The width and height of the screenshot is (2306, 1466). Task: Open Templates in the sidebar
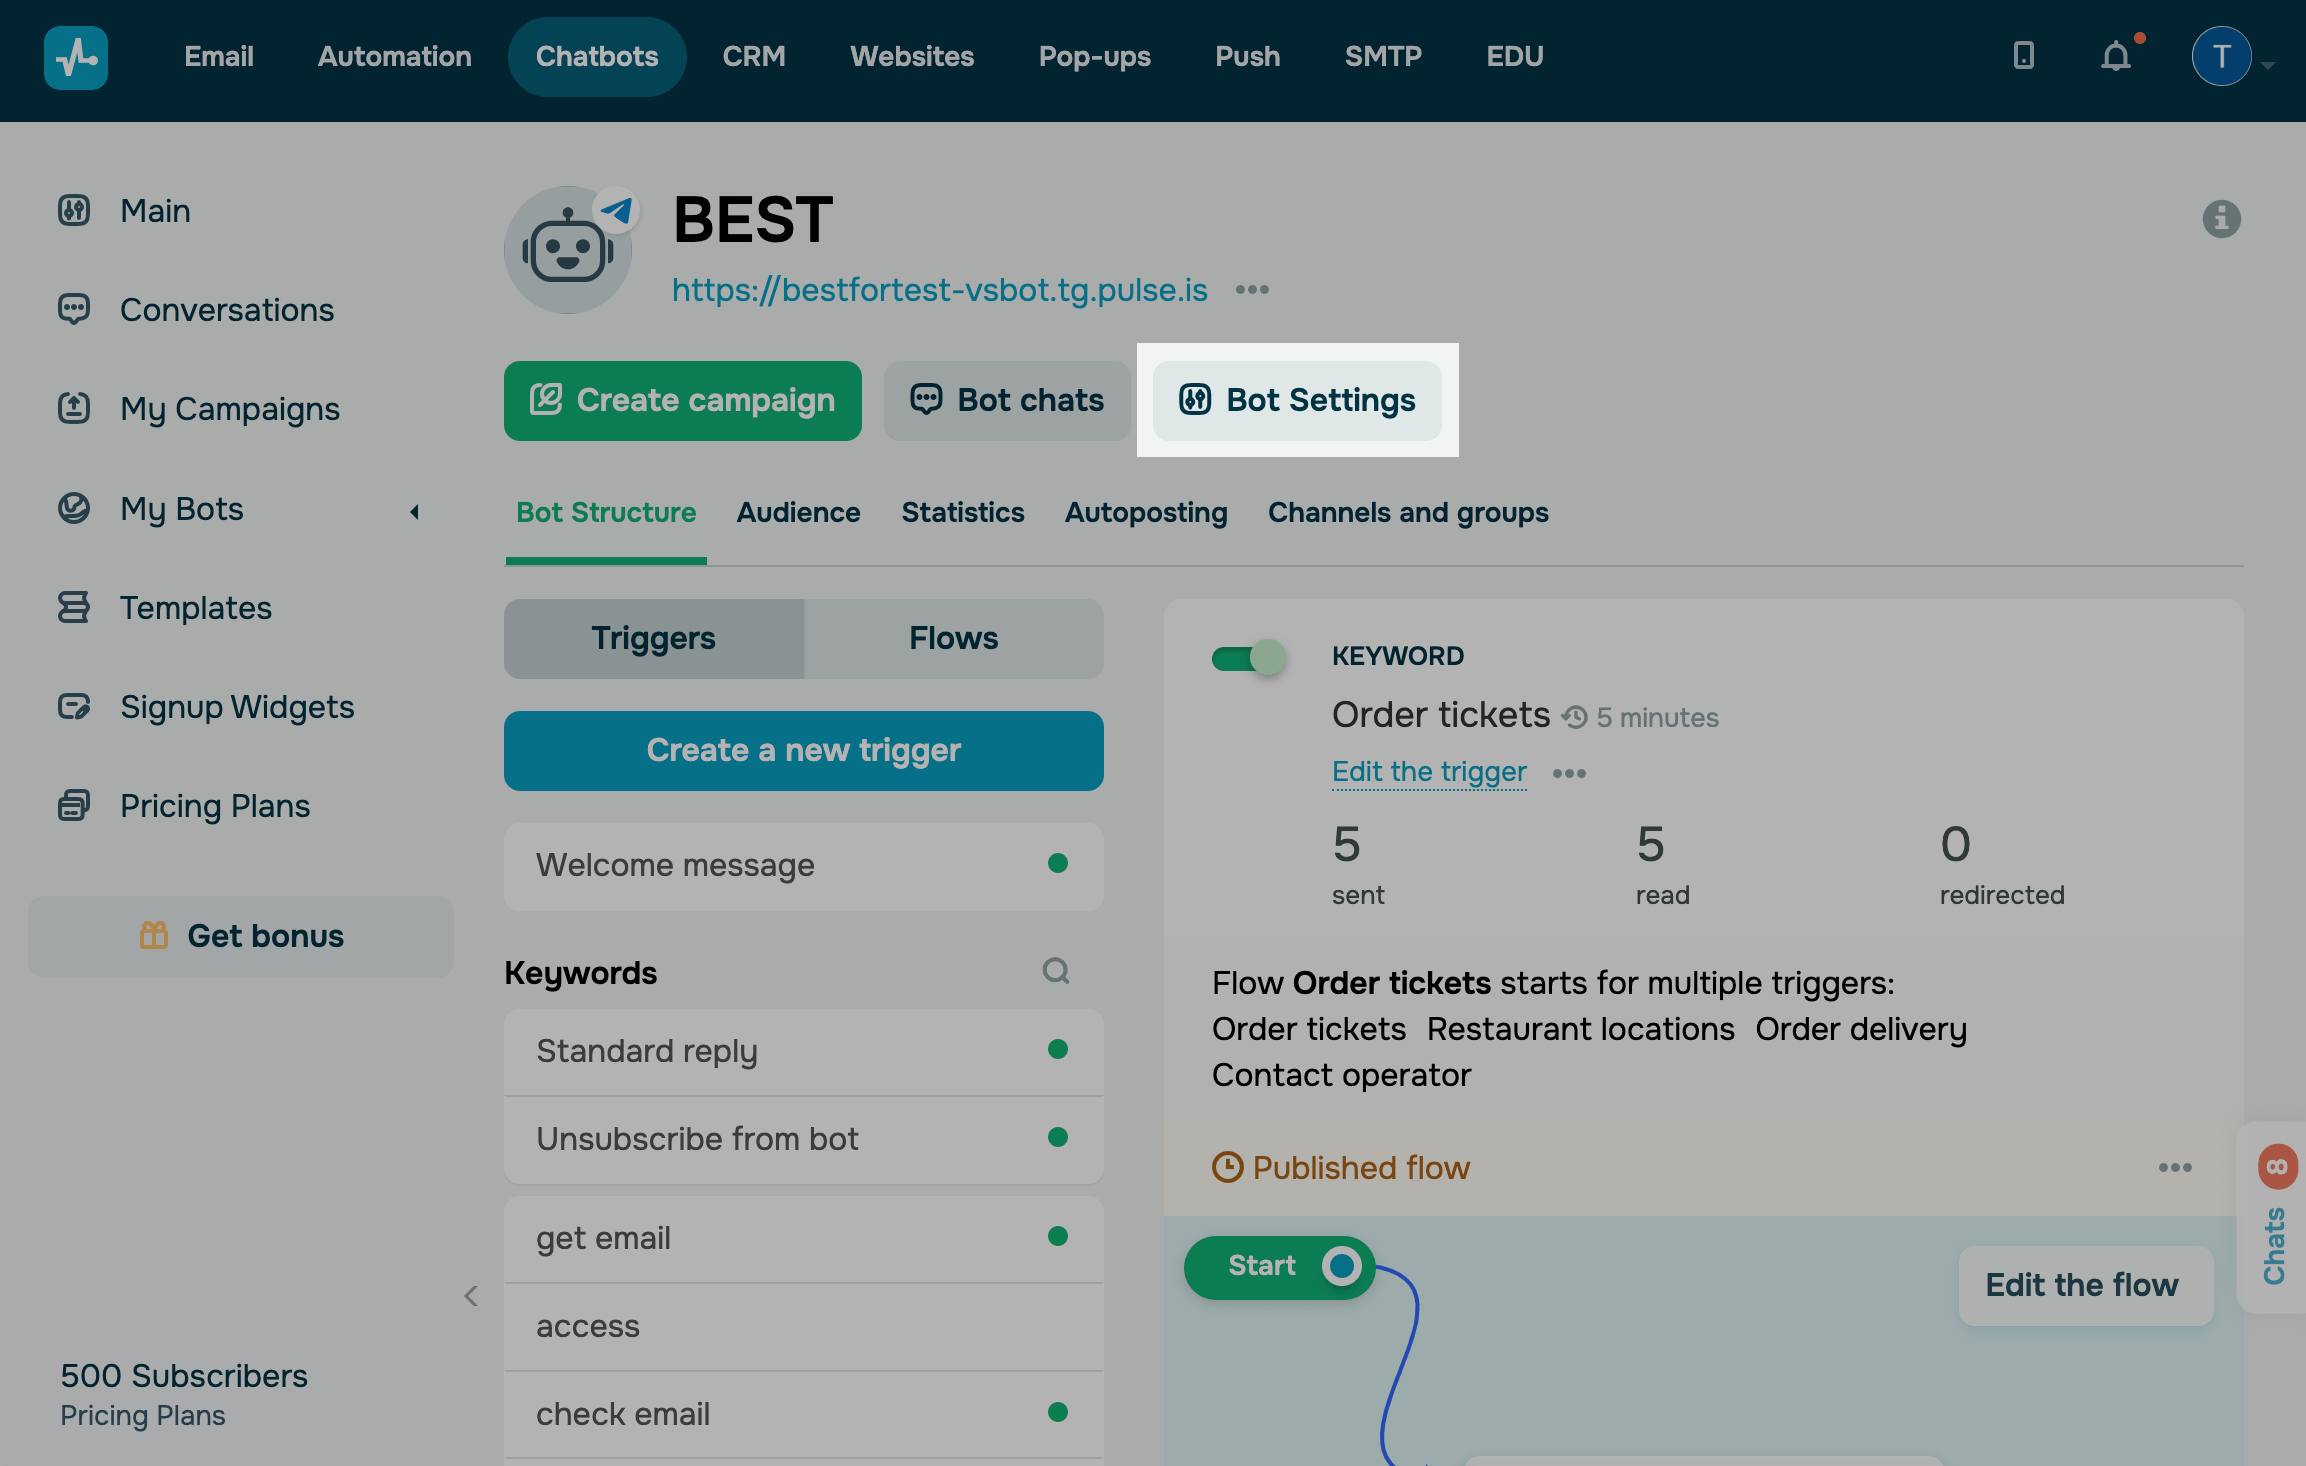pyautogui.click(x=196, y=608)
